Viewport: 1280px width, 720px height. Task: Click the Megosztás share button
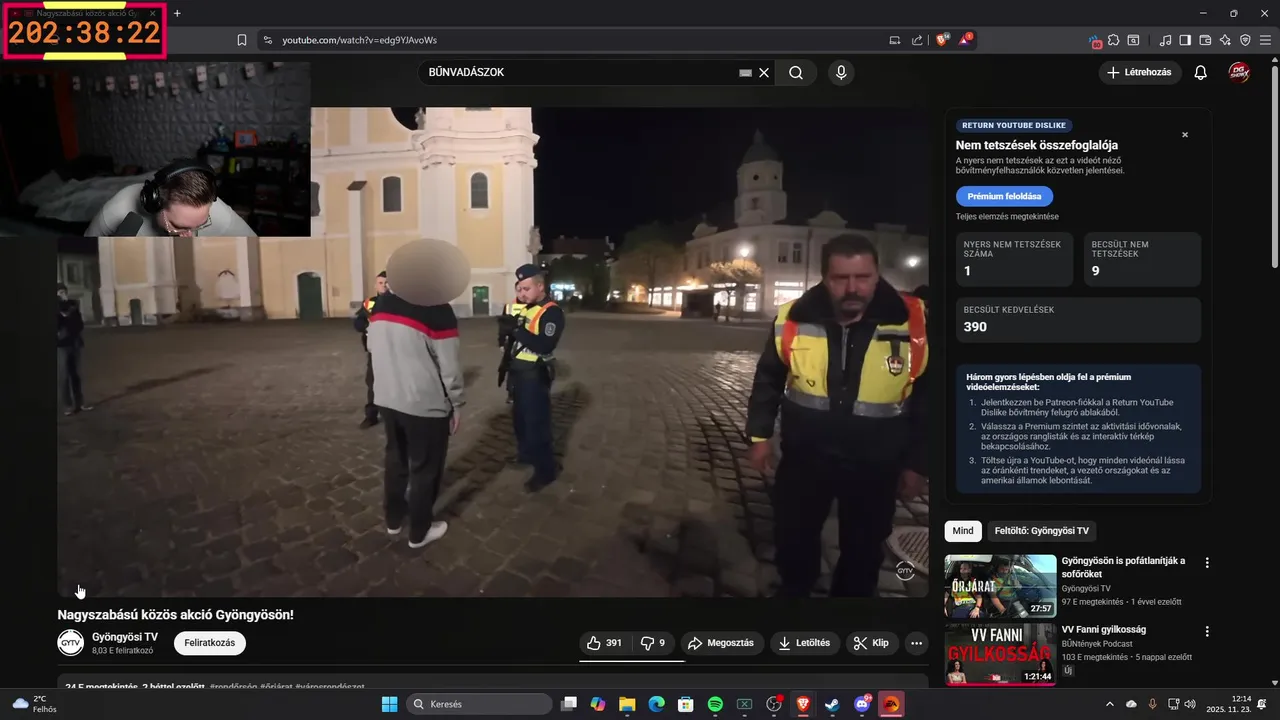coord(721,643)
